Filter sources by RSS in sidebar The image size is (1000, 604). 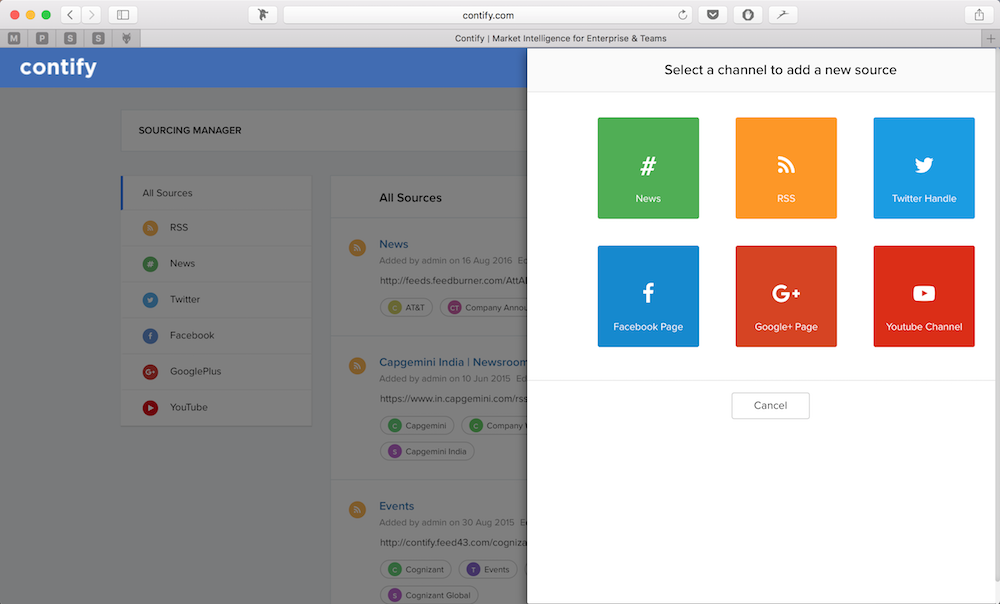pos(179,228)
